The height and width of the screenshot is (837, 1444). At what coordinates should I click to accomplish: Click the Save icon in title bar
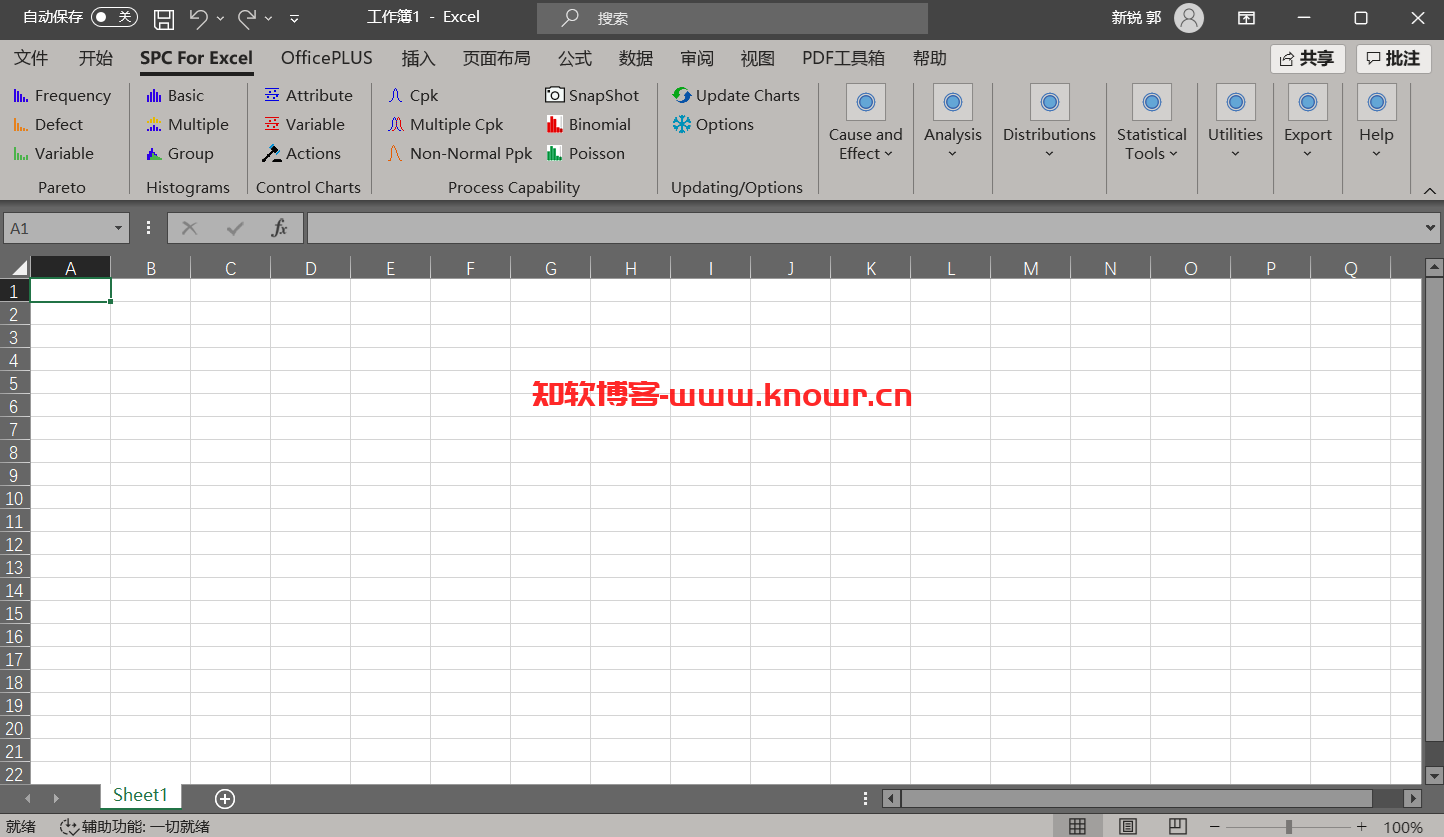pos(164,18)
